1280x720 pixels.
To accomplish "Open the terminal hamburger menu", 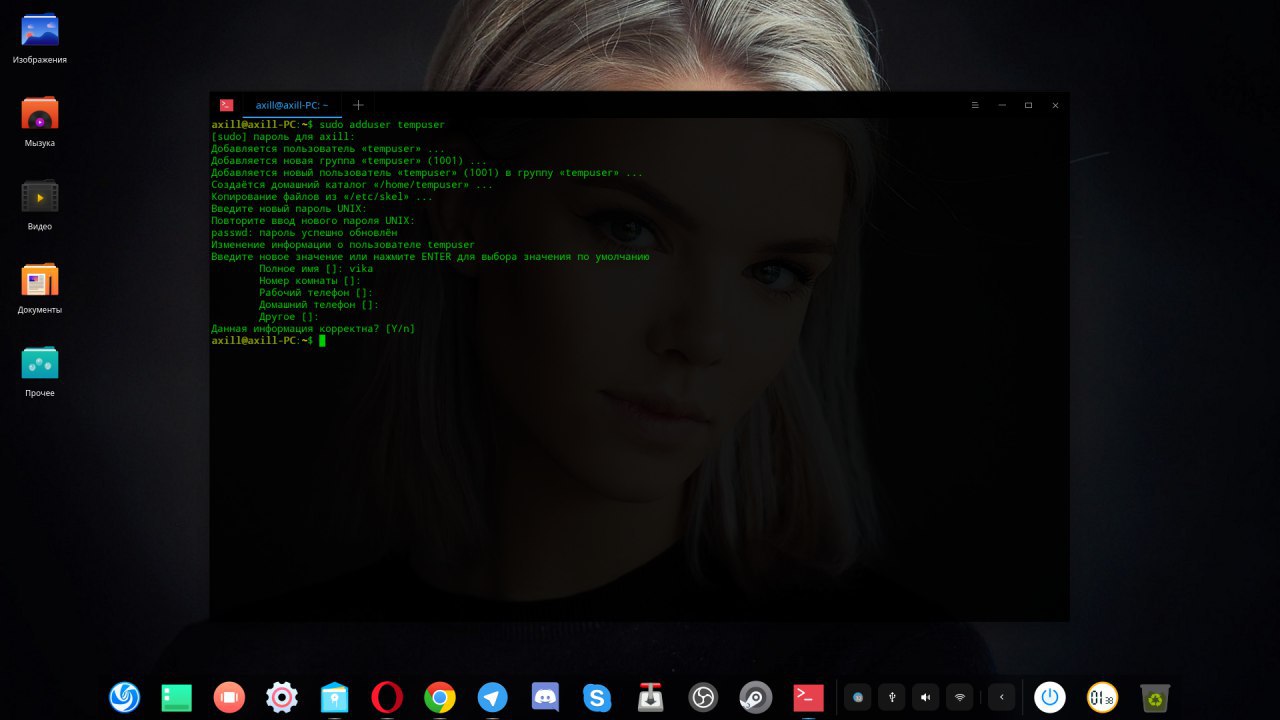I will click(x=975, y=105).
